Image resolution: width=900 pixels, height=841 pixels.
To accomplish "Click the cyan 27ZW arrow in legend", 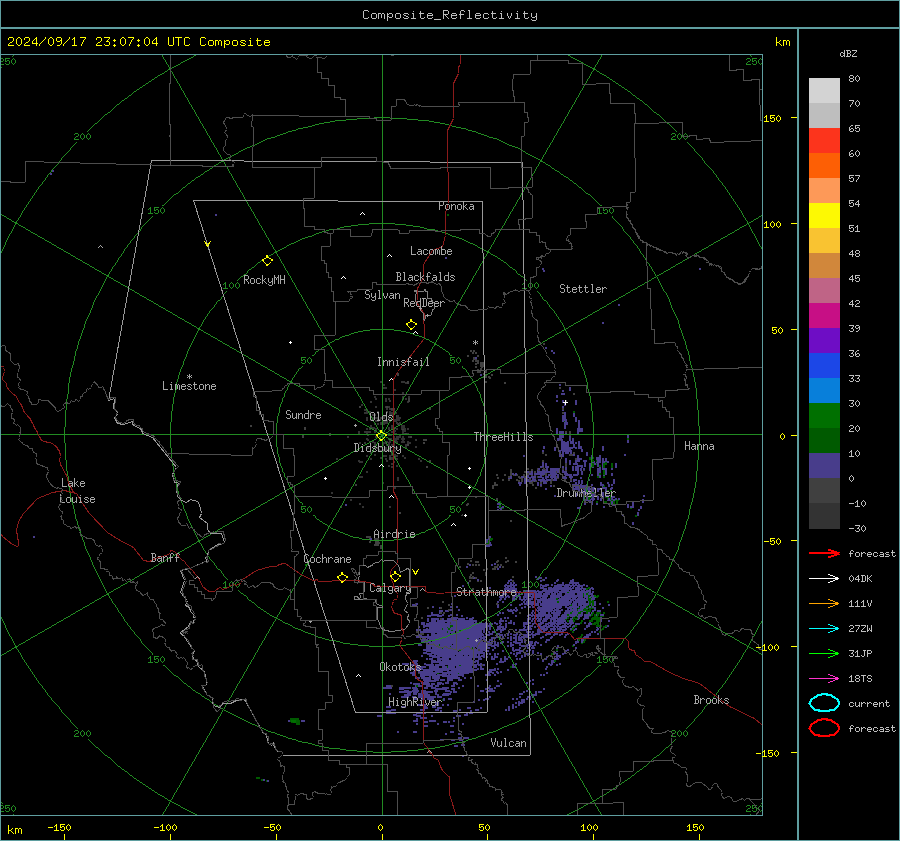I will click(824, 629).
